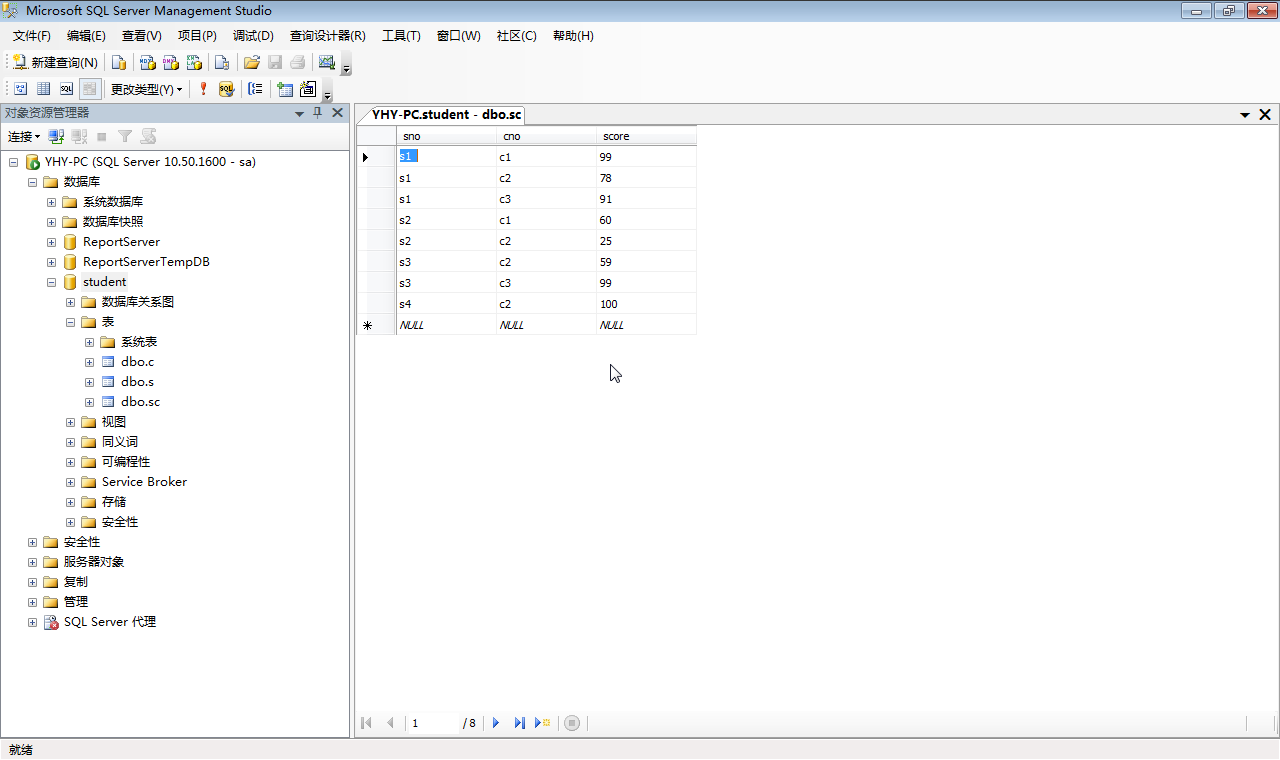Click the score cell containing 25

click(646, 241)
